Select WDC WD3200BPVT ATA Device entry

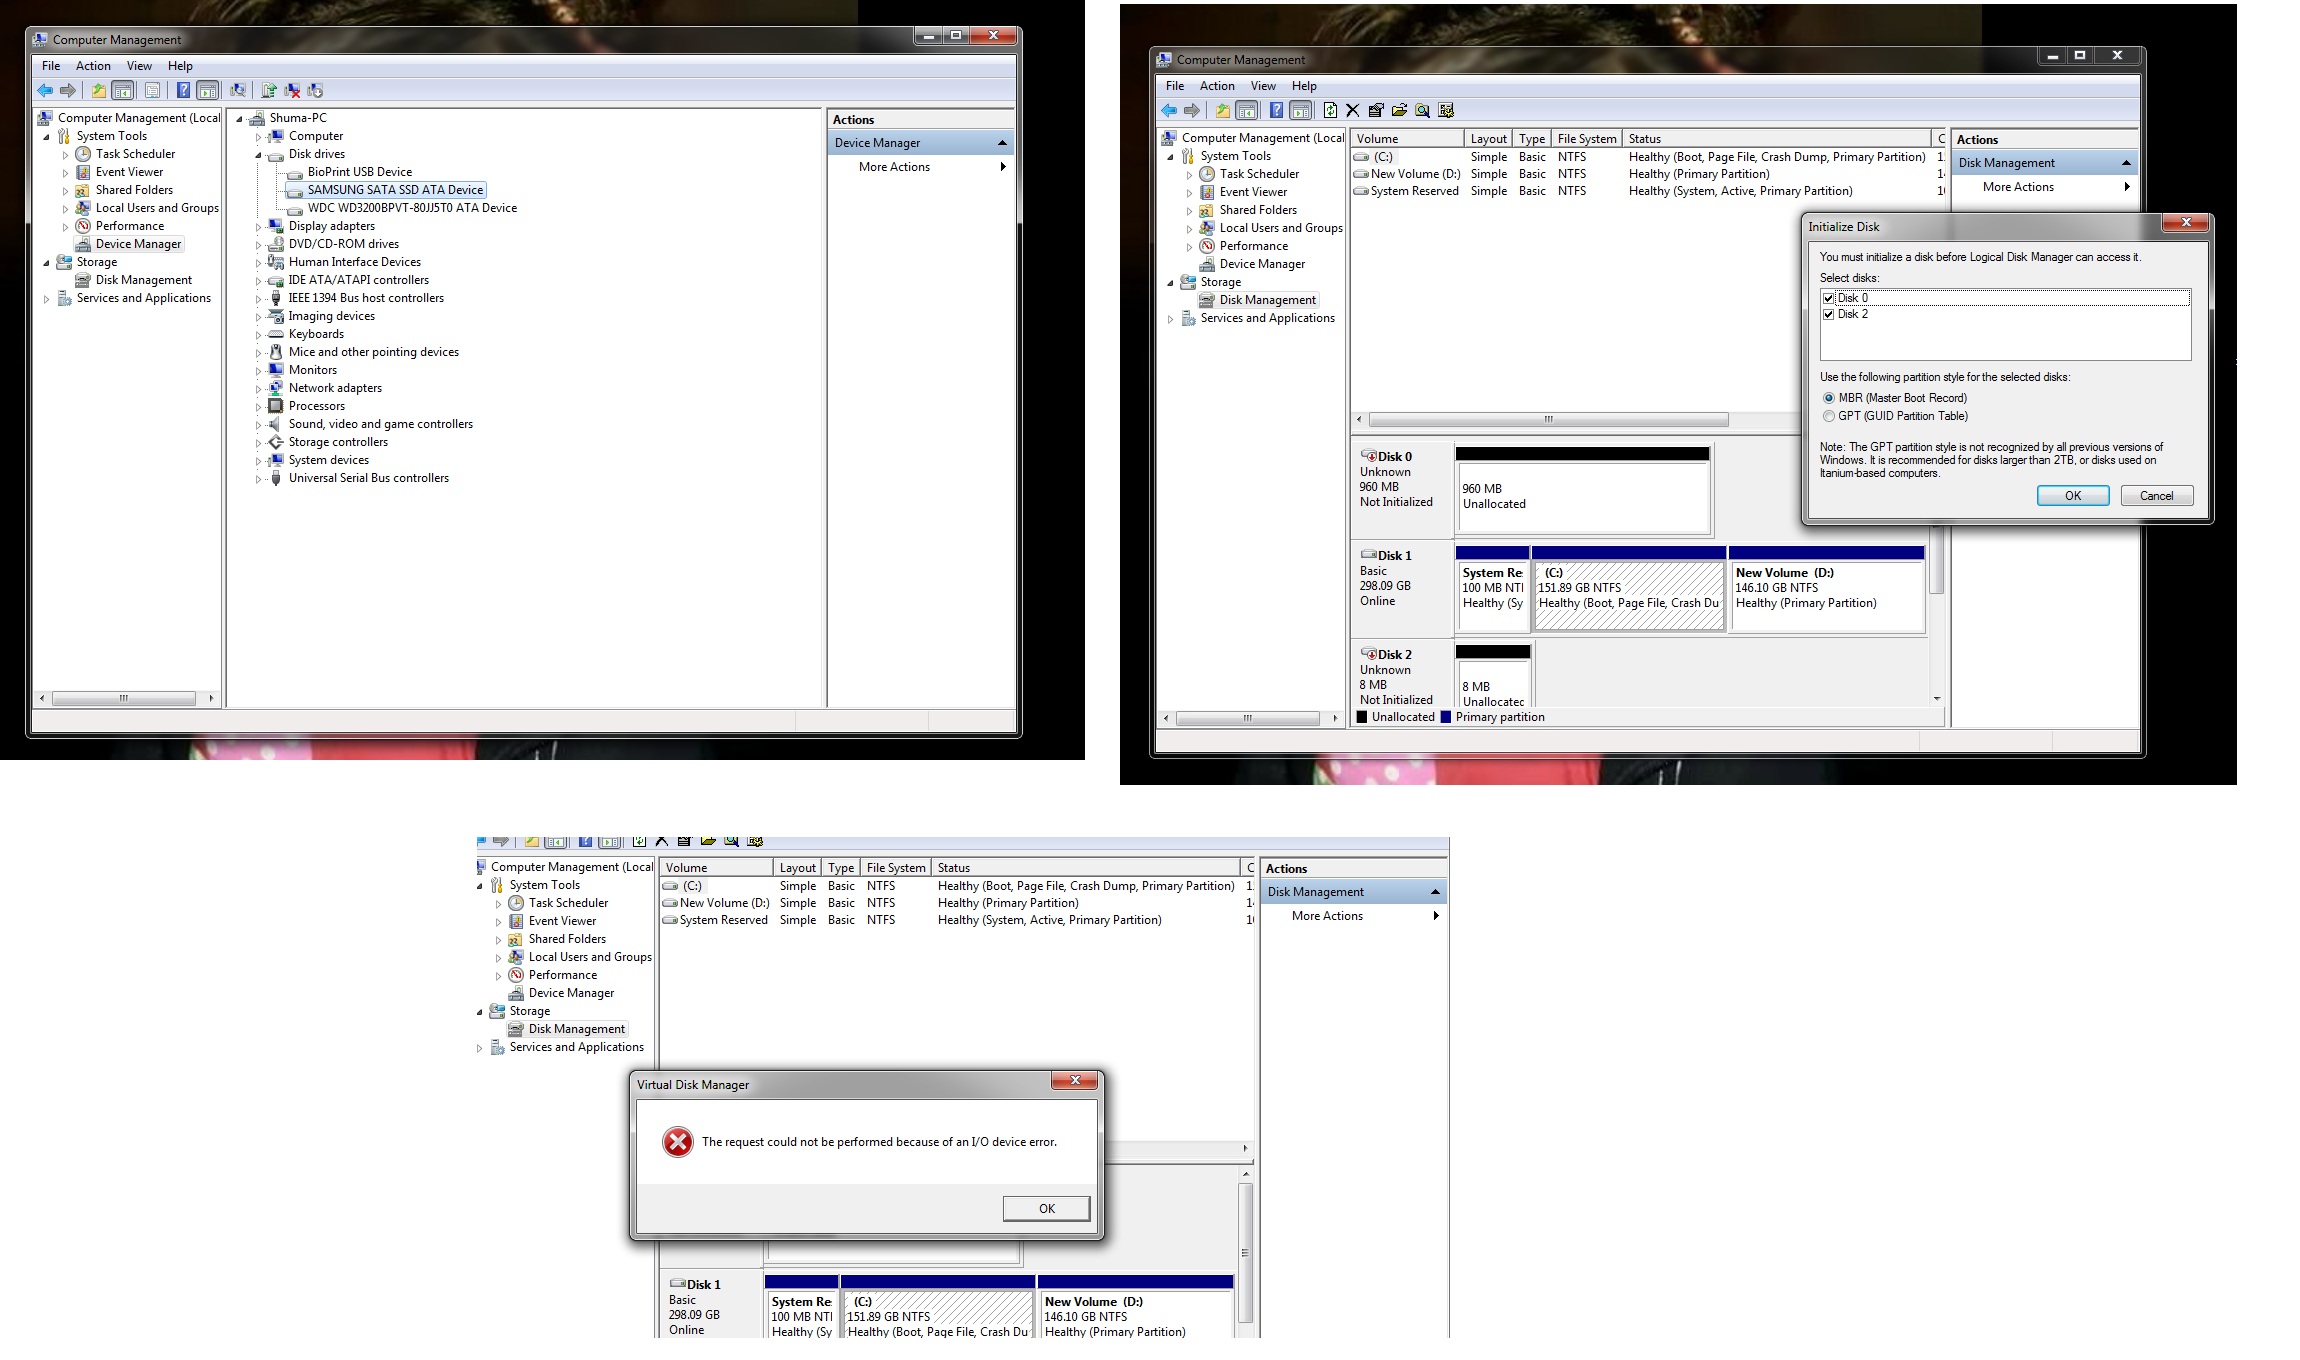412,208
